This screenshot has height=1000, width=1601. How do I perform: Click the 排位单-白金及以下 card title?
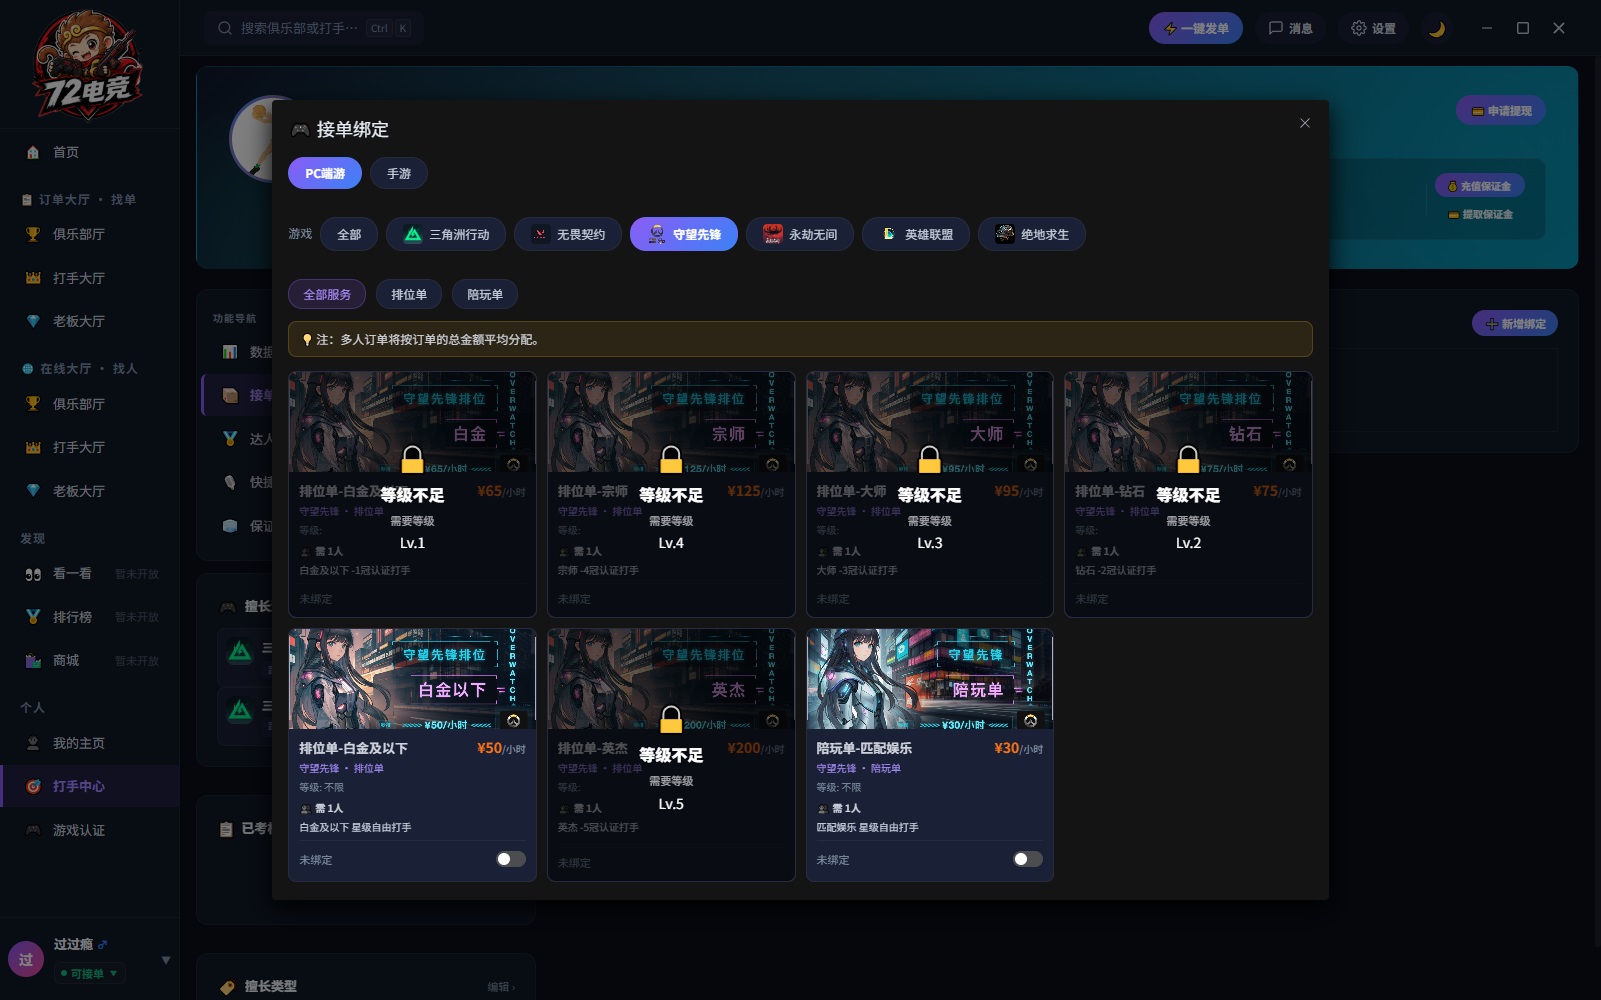[353, 748]
